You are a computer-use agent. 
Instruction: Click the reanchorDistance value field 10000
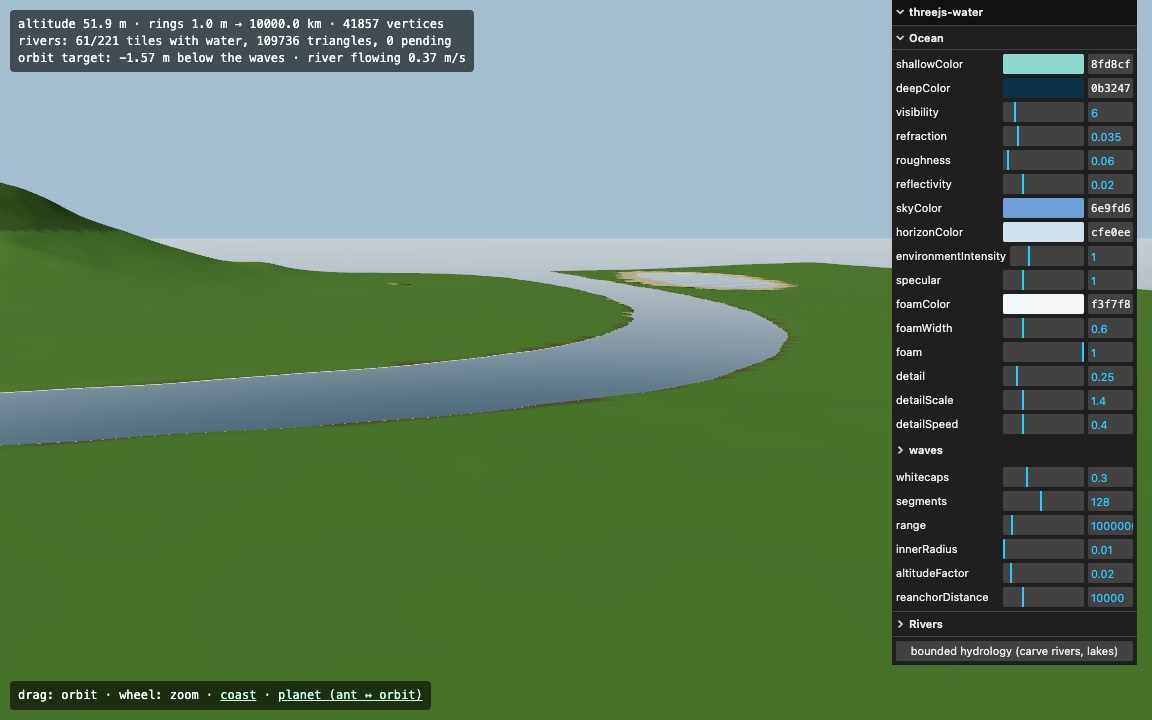[1110, 597]
